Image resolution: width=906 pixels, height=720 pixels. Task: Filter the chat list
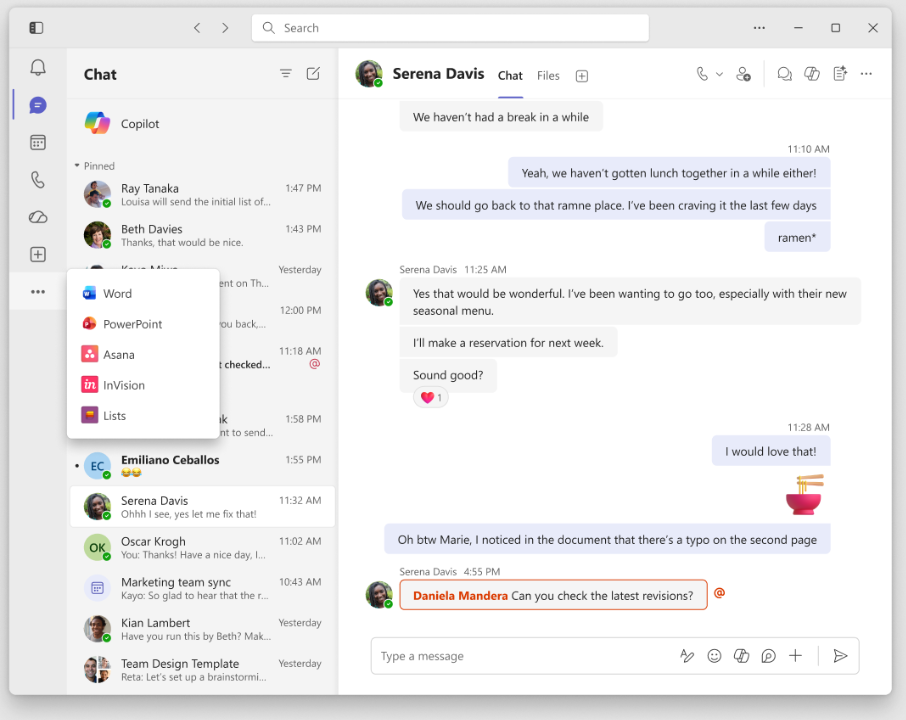286,74
